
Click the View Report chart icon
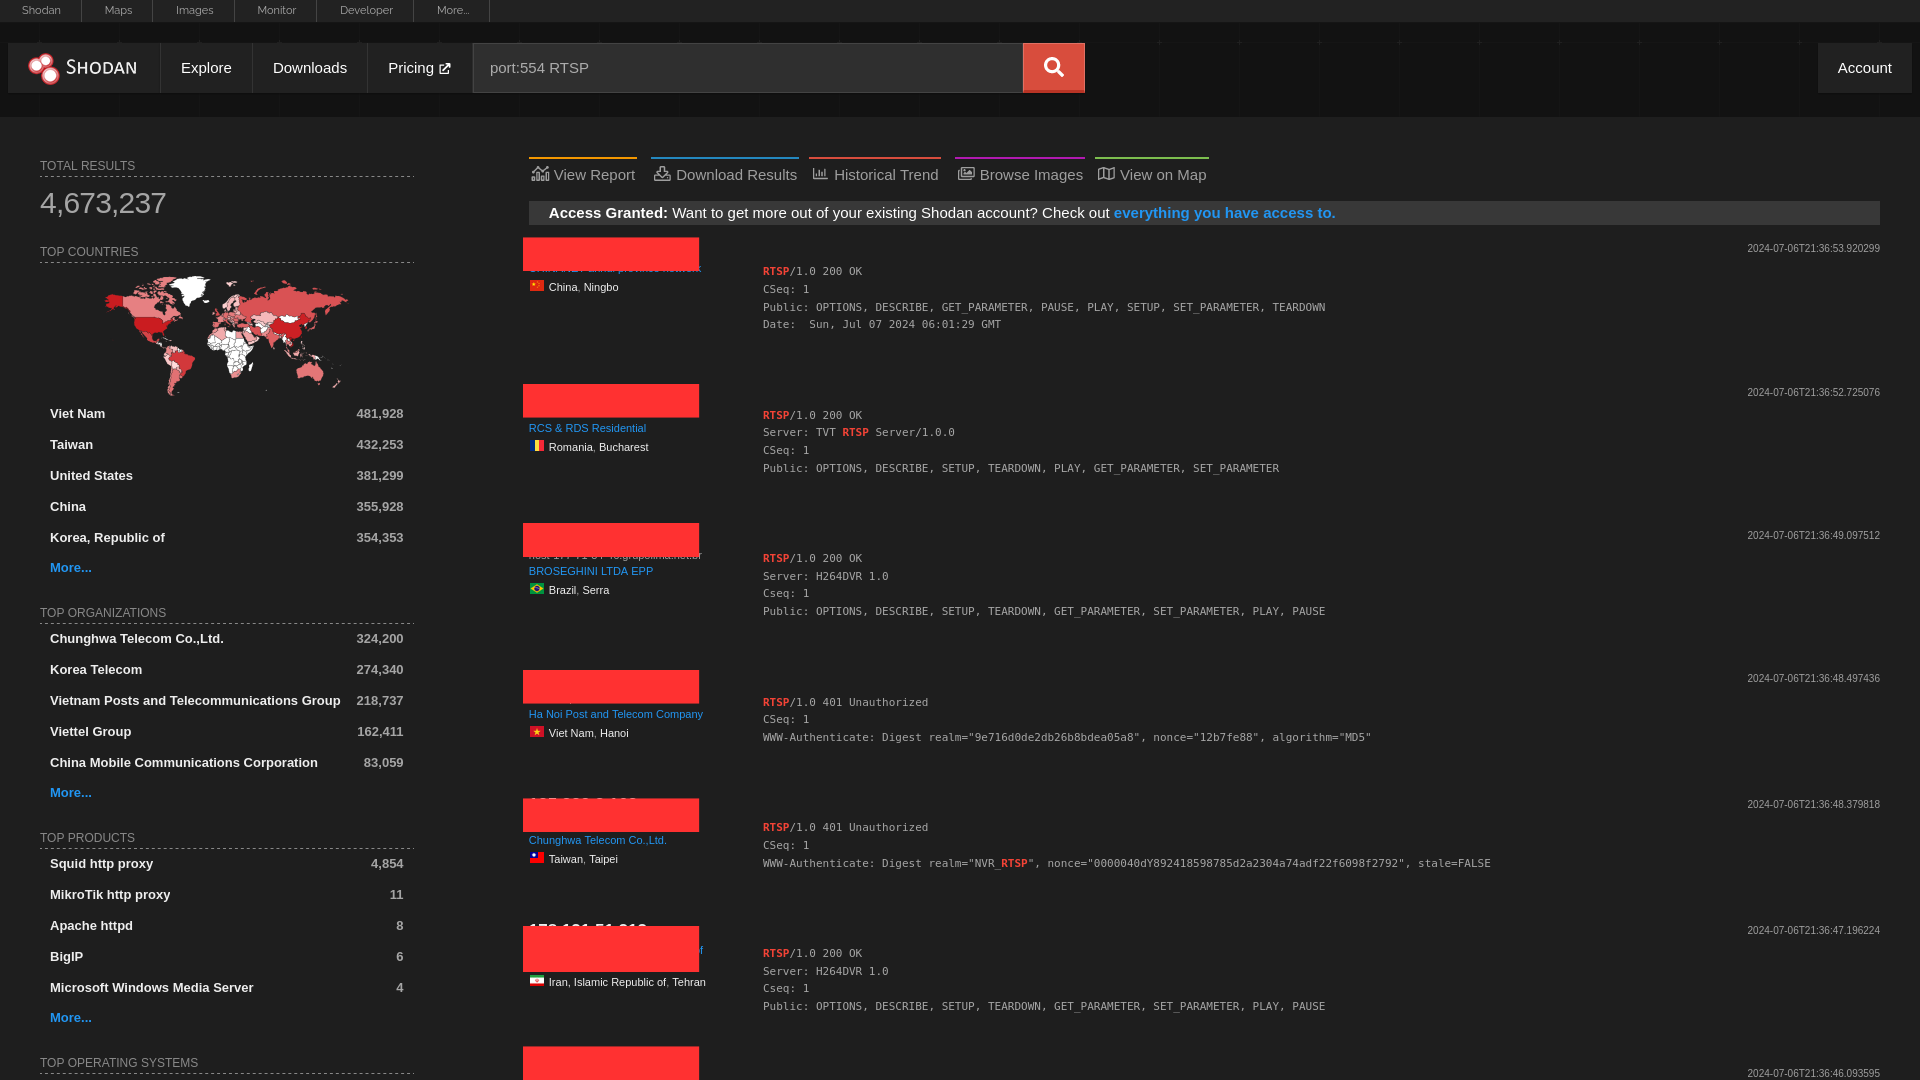point(540,174)
